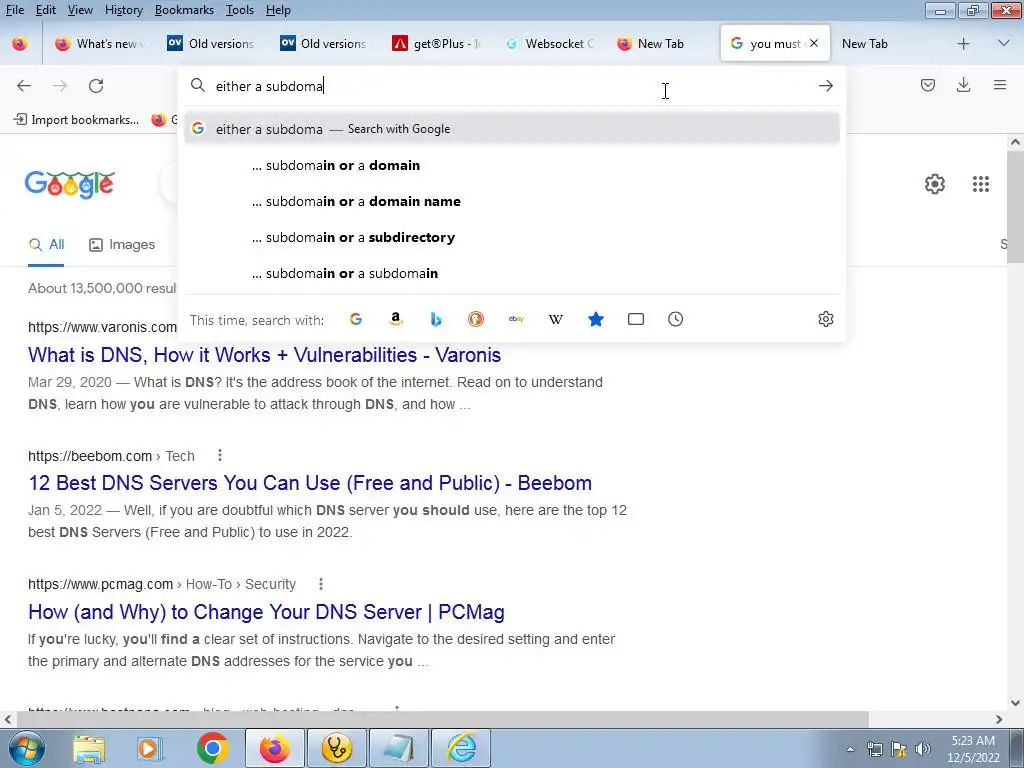Image resolution: width=1024 pixels, height=768 pixels.
Task: Launch Chrome from the taskbar
Action: [x=212, y=748]
